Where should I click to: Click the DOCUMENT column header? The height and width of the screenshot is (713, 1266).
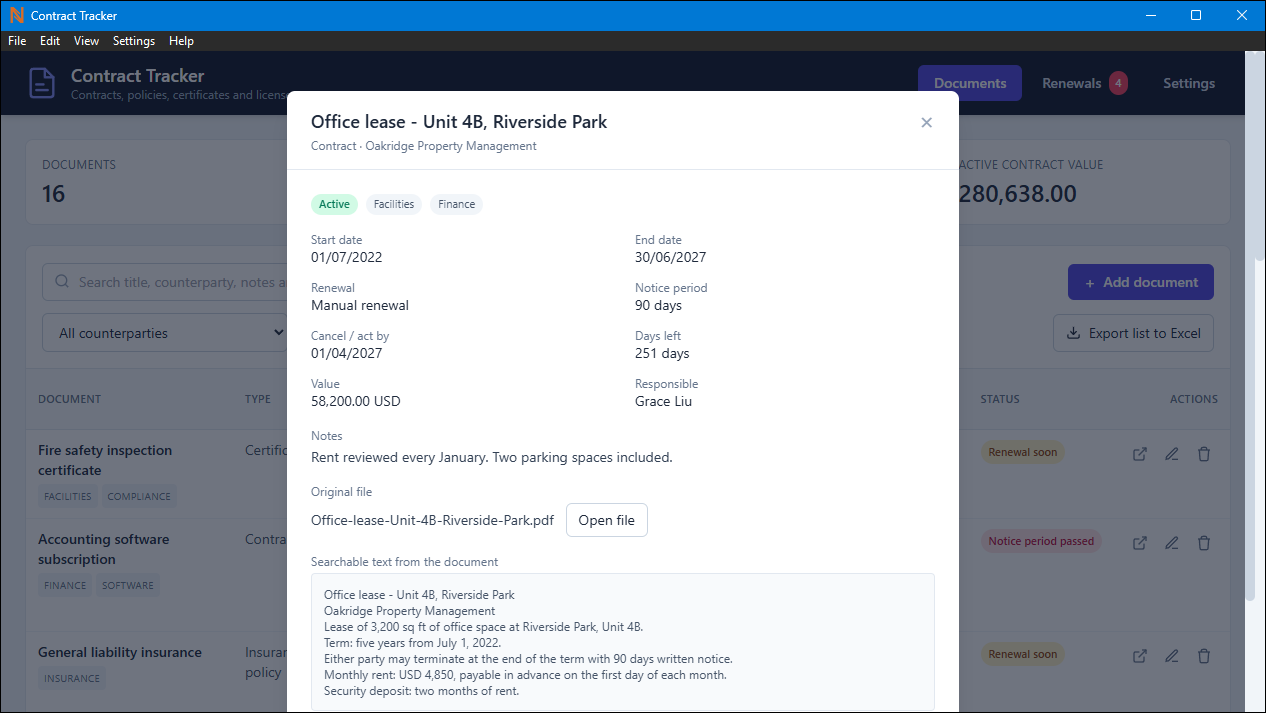[x=70, y=399]
